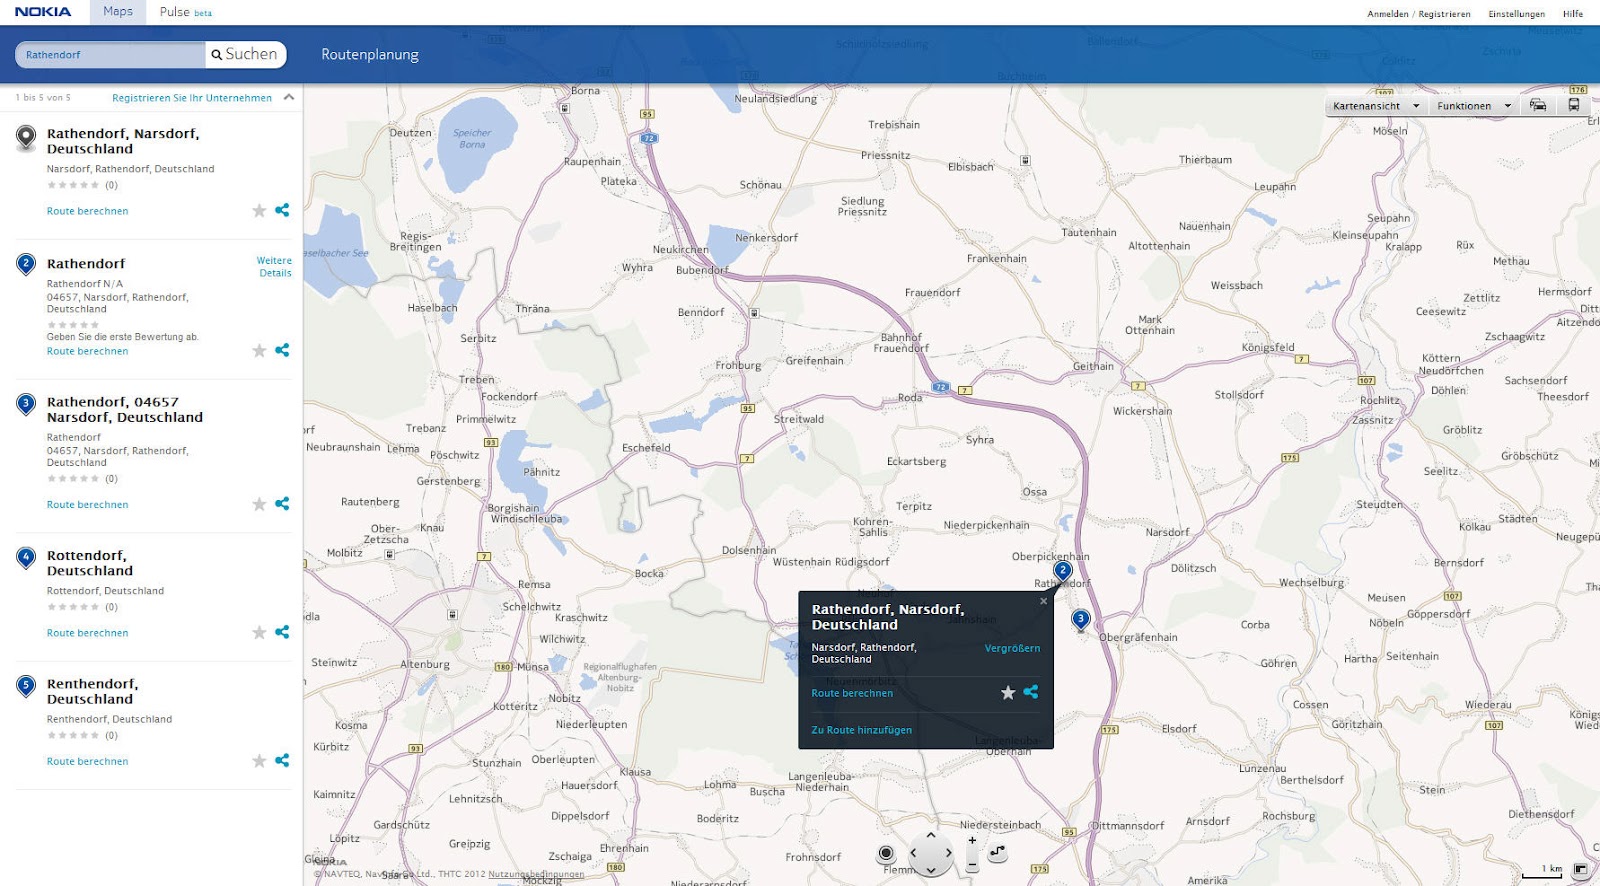Share result 2 Rathendorf
This screenshot has height=886, width=1600.
[282, 350]
